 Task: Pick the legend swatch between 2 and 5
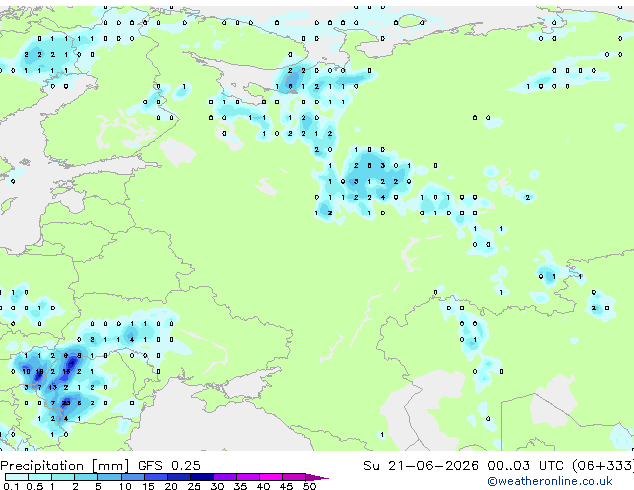click(x=86, y=477)
